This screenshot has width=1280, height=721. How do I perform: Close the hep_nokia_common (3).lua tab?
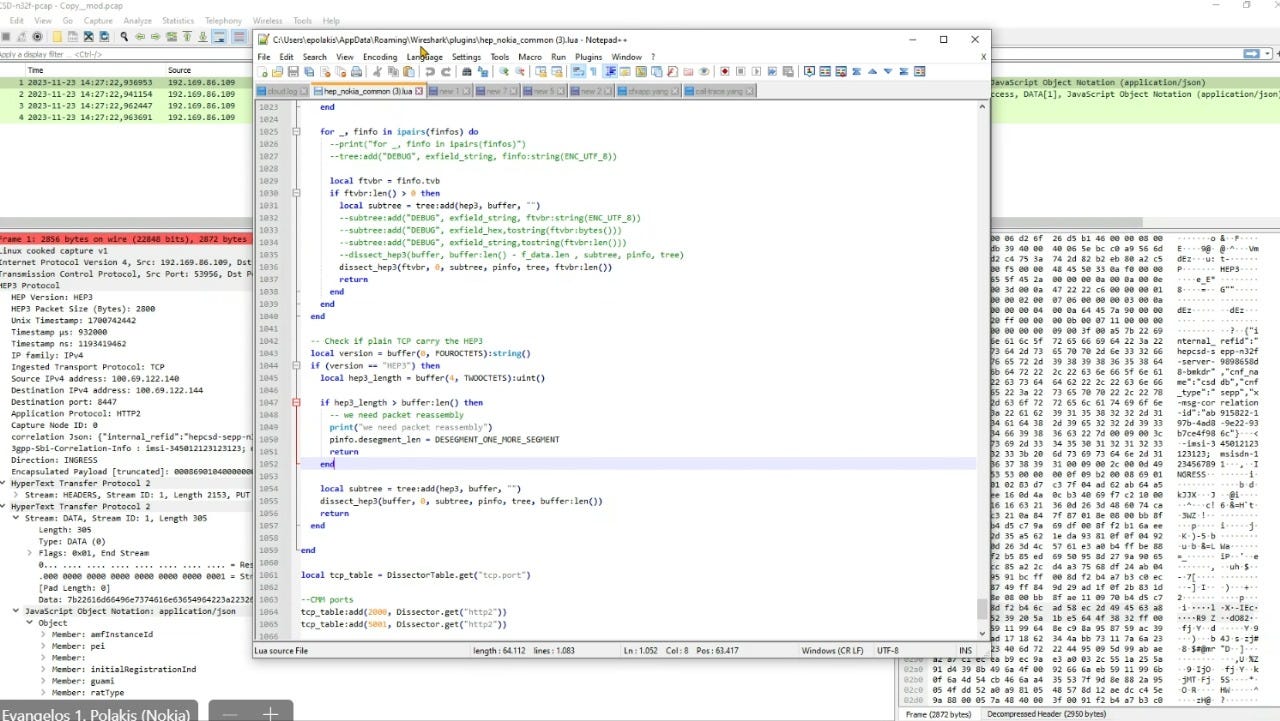(x=420, y=91)
